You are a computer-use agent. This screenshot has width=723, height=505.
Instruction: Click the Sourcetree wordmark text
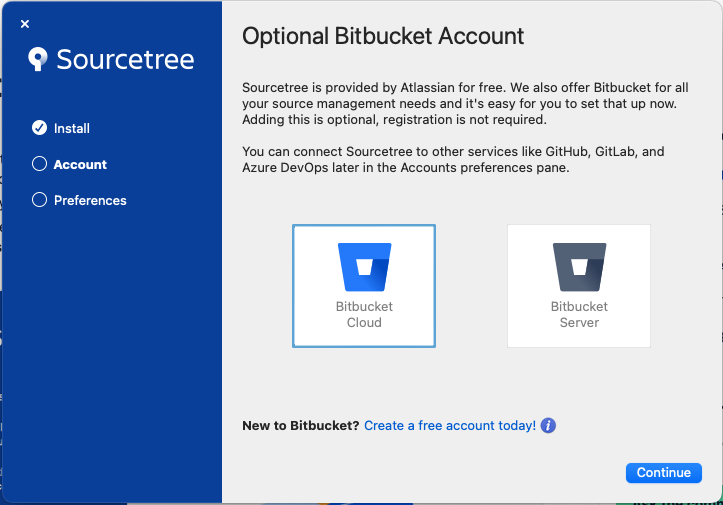[125, 59]
